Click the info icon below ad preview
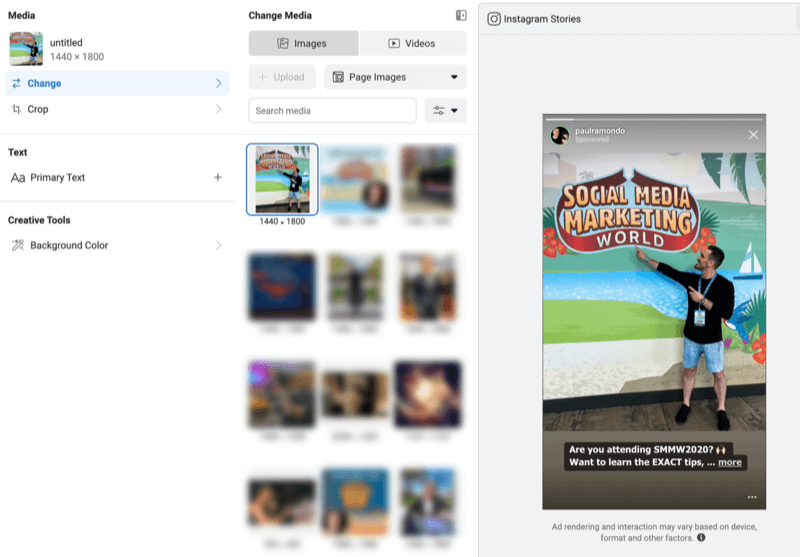This screenshot has width=800, height=557. pyautogui.click(x=702, y=537)
